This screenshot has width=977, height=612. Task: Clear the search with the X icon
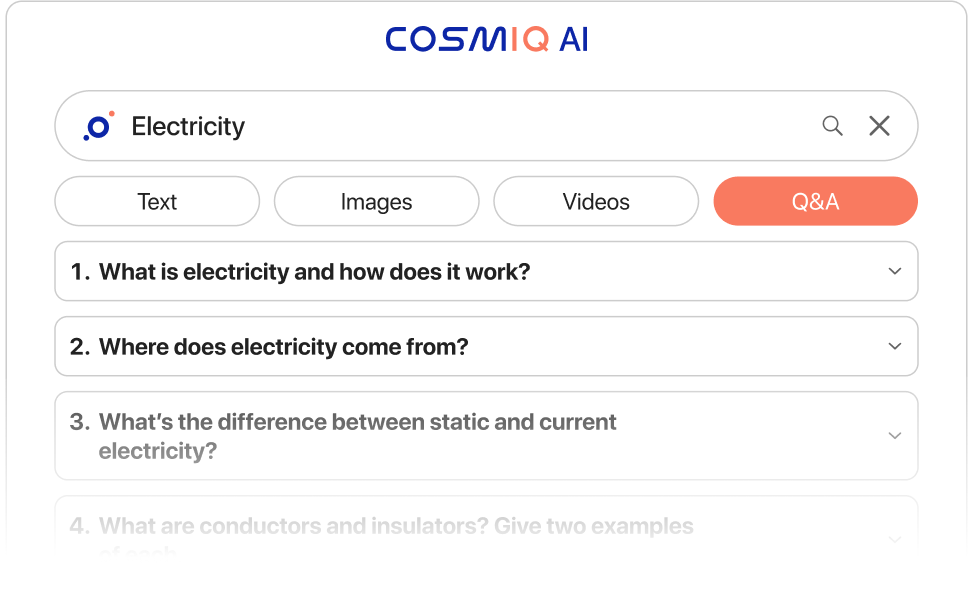pyautogui.click(x=879, y=126)
